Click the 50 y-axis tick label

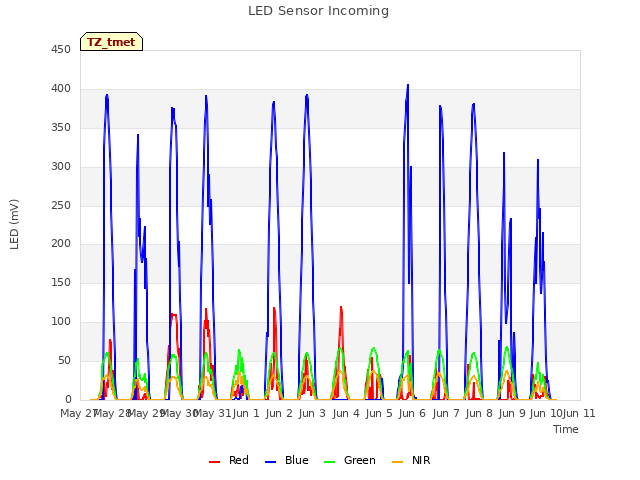[64, 361]
